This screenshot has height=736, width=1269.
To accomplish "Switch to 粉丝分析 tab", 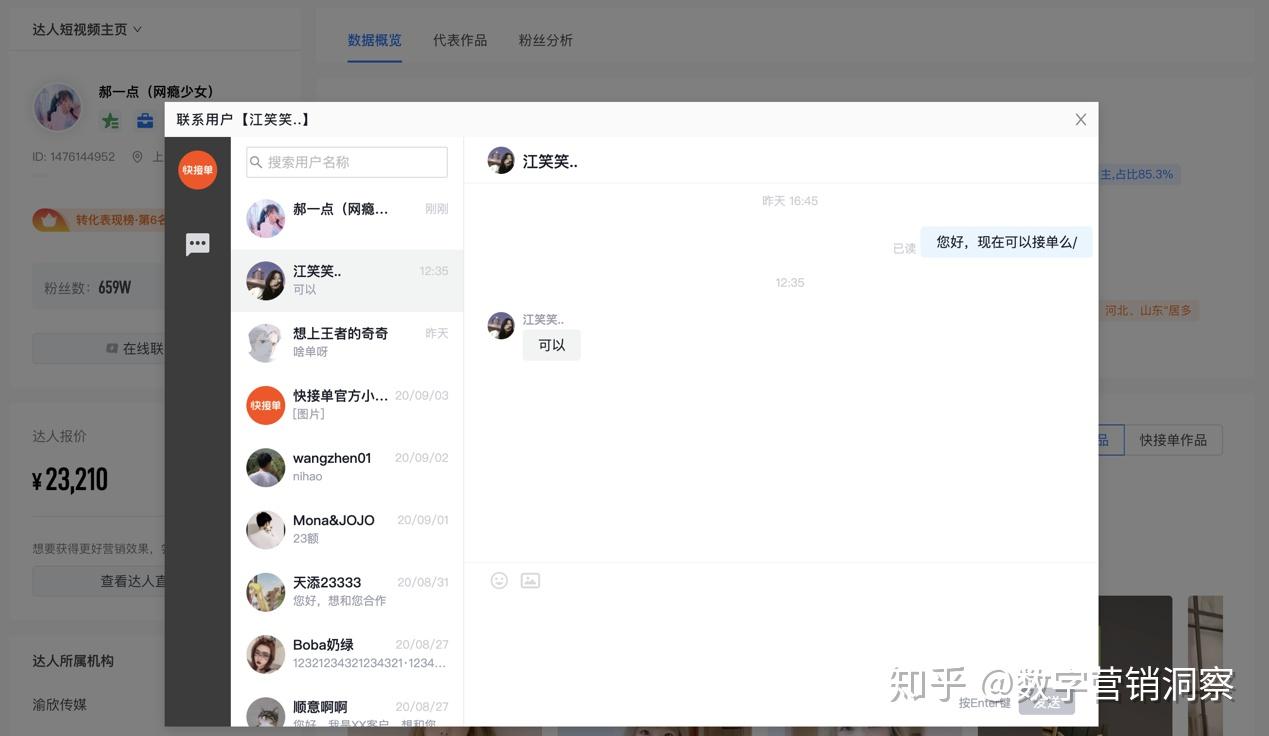I will pos(546,40).
